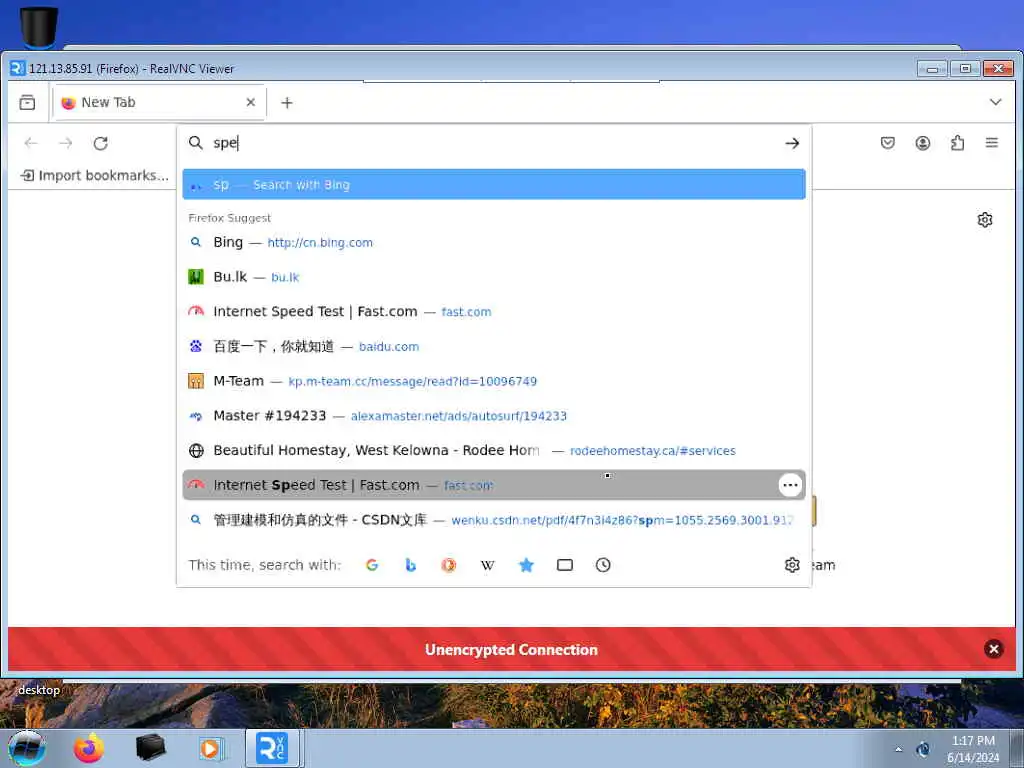Search this time in Bookmarks star
The height and width of the screenshot is (768, 1024).
coord(526,565)
